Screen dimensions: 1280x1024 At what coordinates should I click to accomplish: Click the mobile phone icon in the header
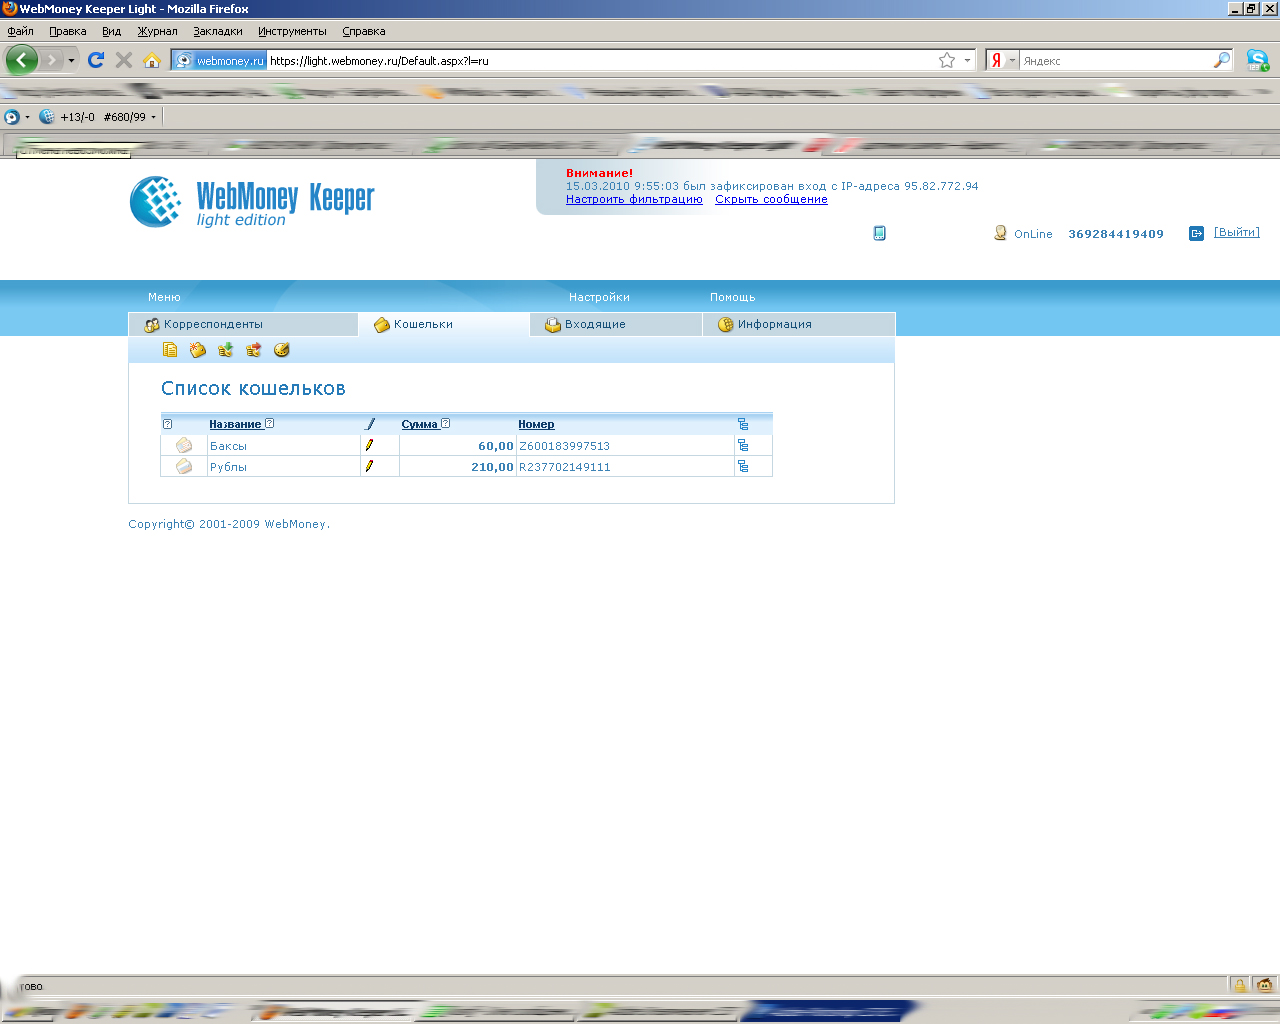(x=879, y=233)
